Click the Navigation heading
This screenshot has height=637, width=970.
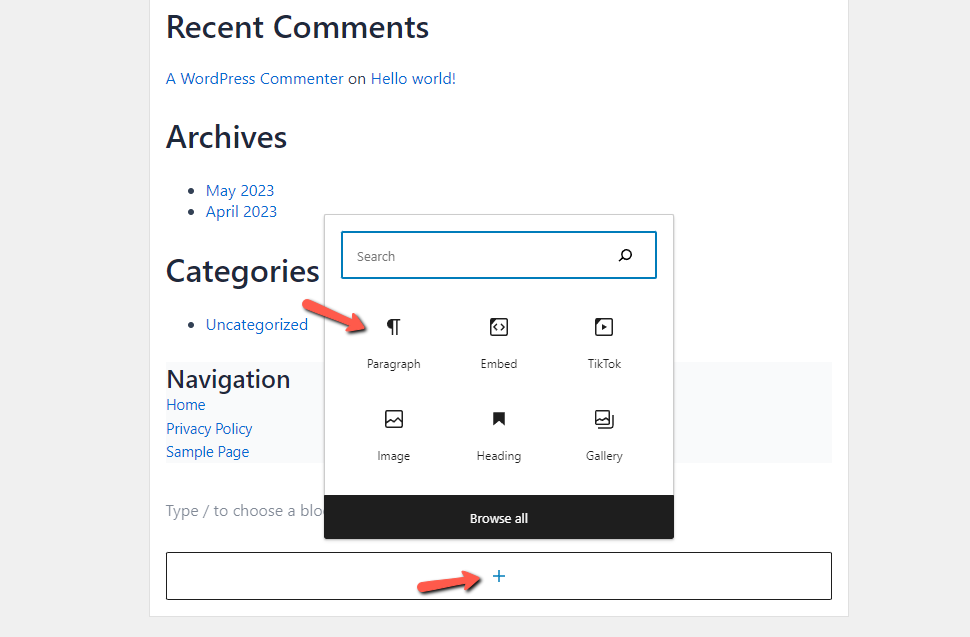pos(228,379)
